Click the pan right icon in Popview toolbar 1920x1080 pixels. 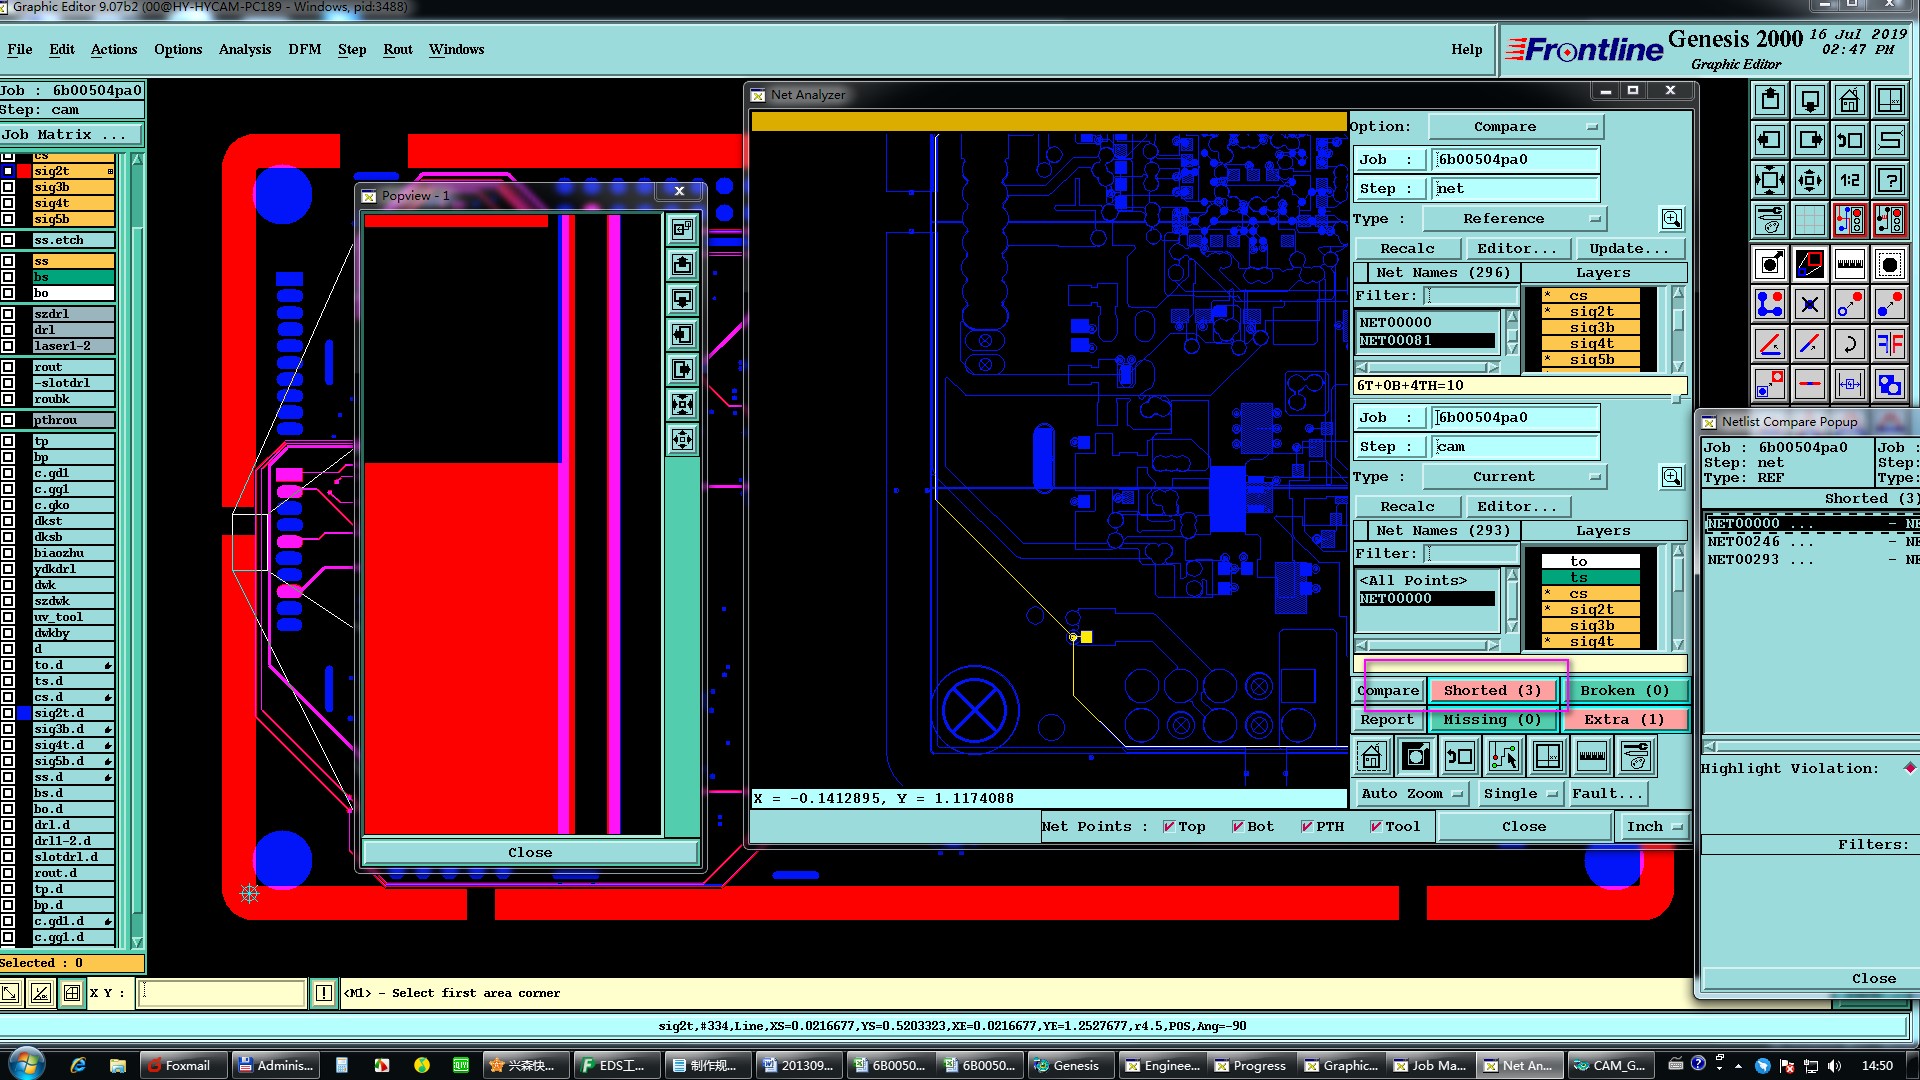point(682,370)
